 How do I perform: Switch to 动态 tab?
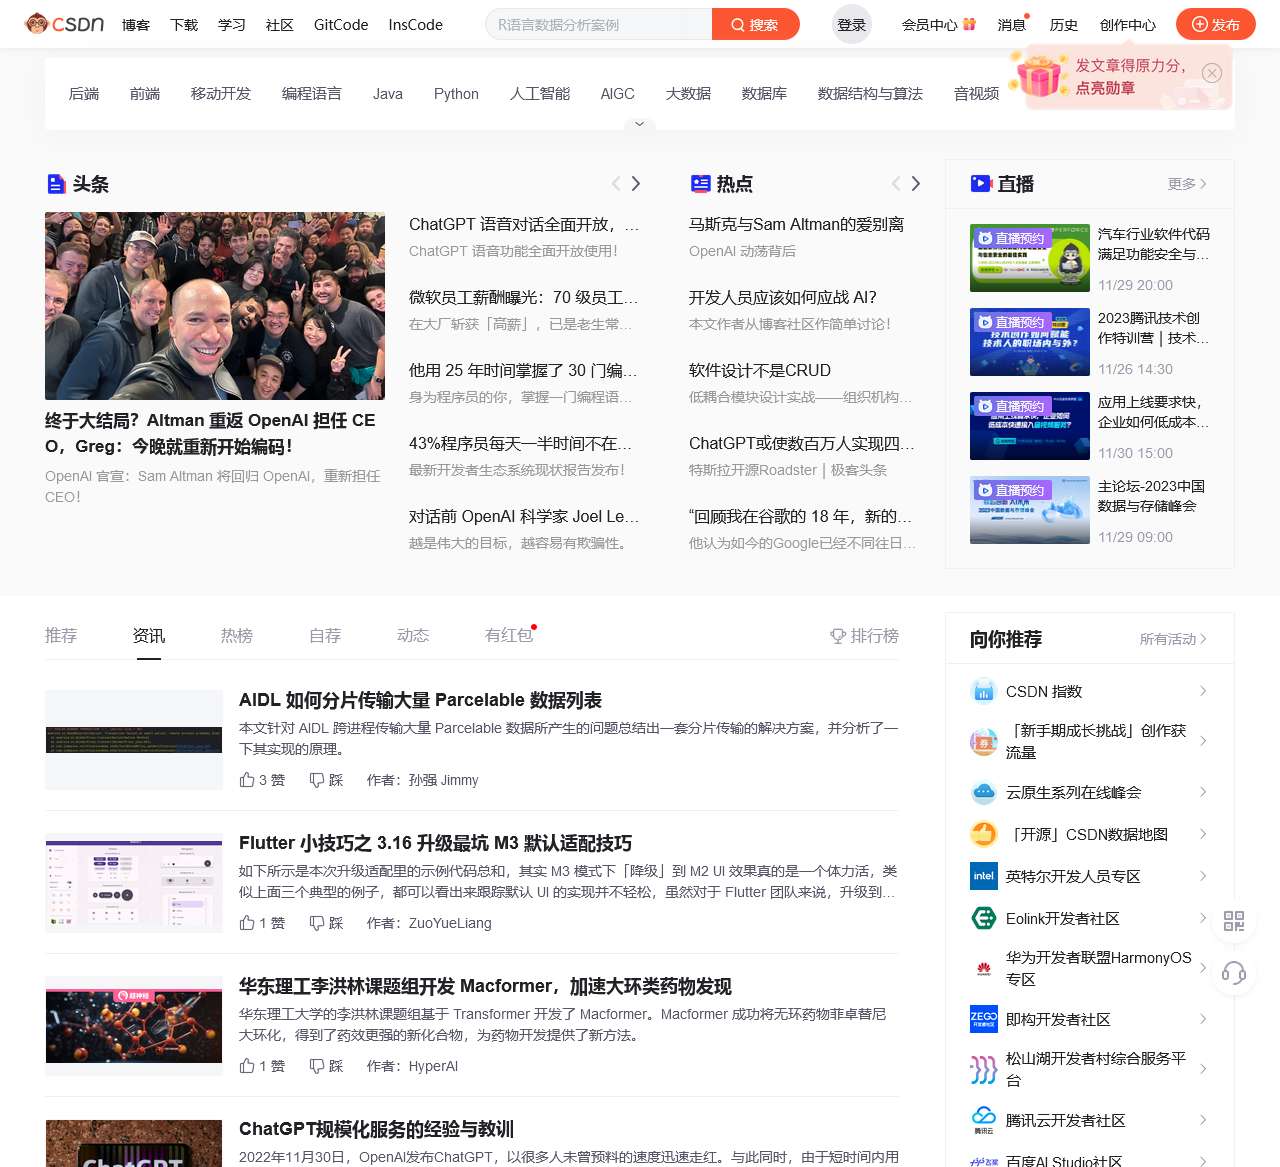pyautogui.click(x=413, y=636)
